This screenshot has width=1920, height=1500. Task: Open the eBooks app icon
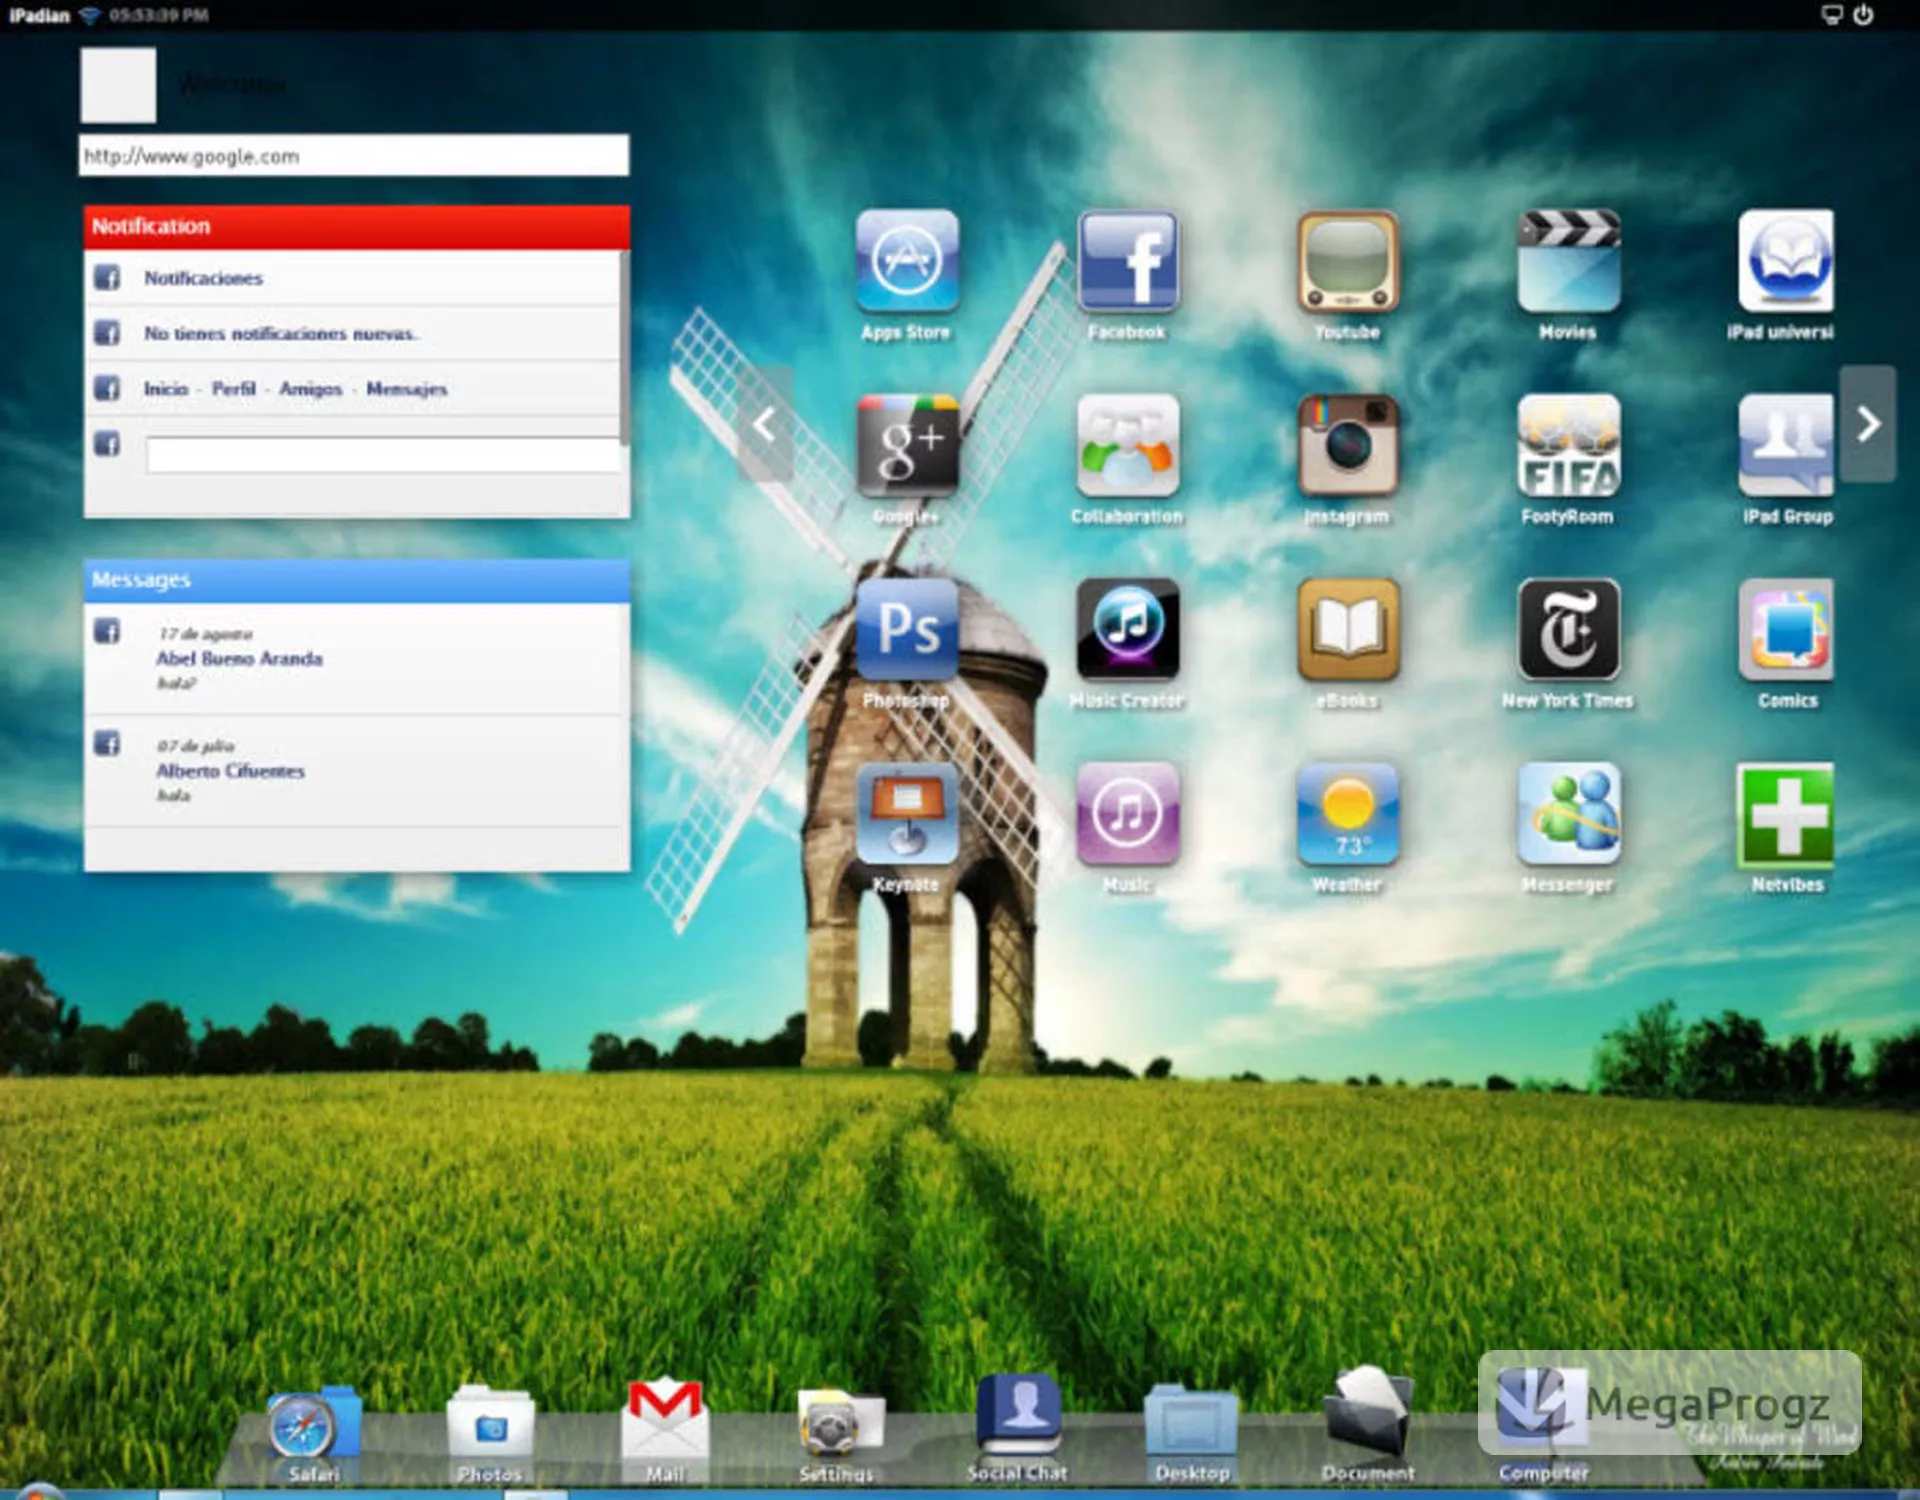click(1348, 629)
